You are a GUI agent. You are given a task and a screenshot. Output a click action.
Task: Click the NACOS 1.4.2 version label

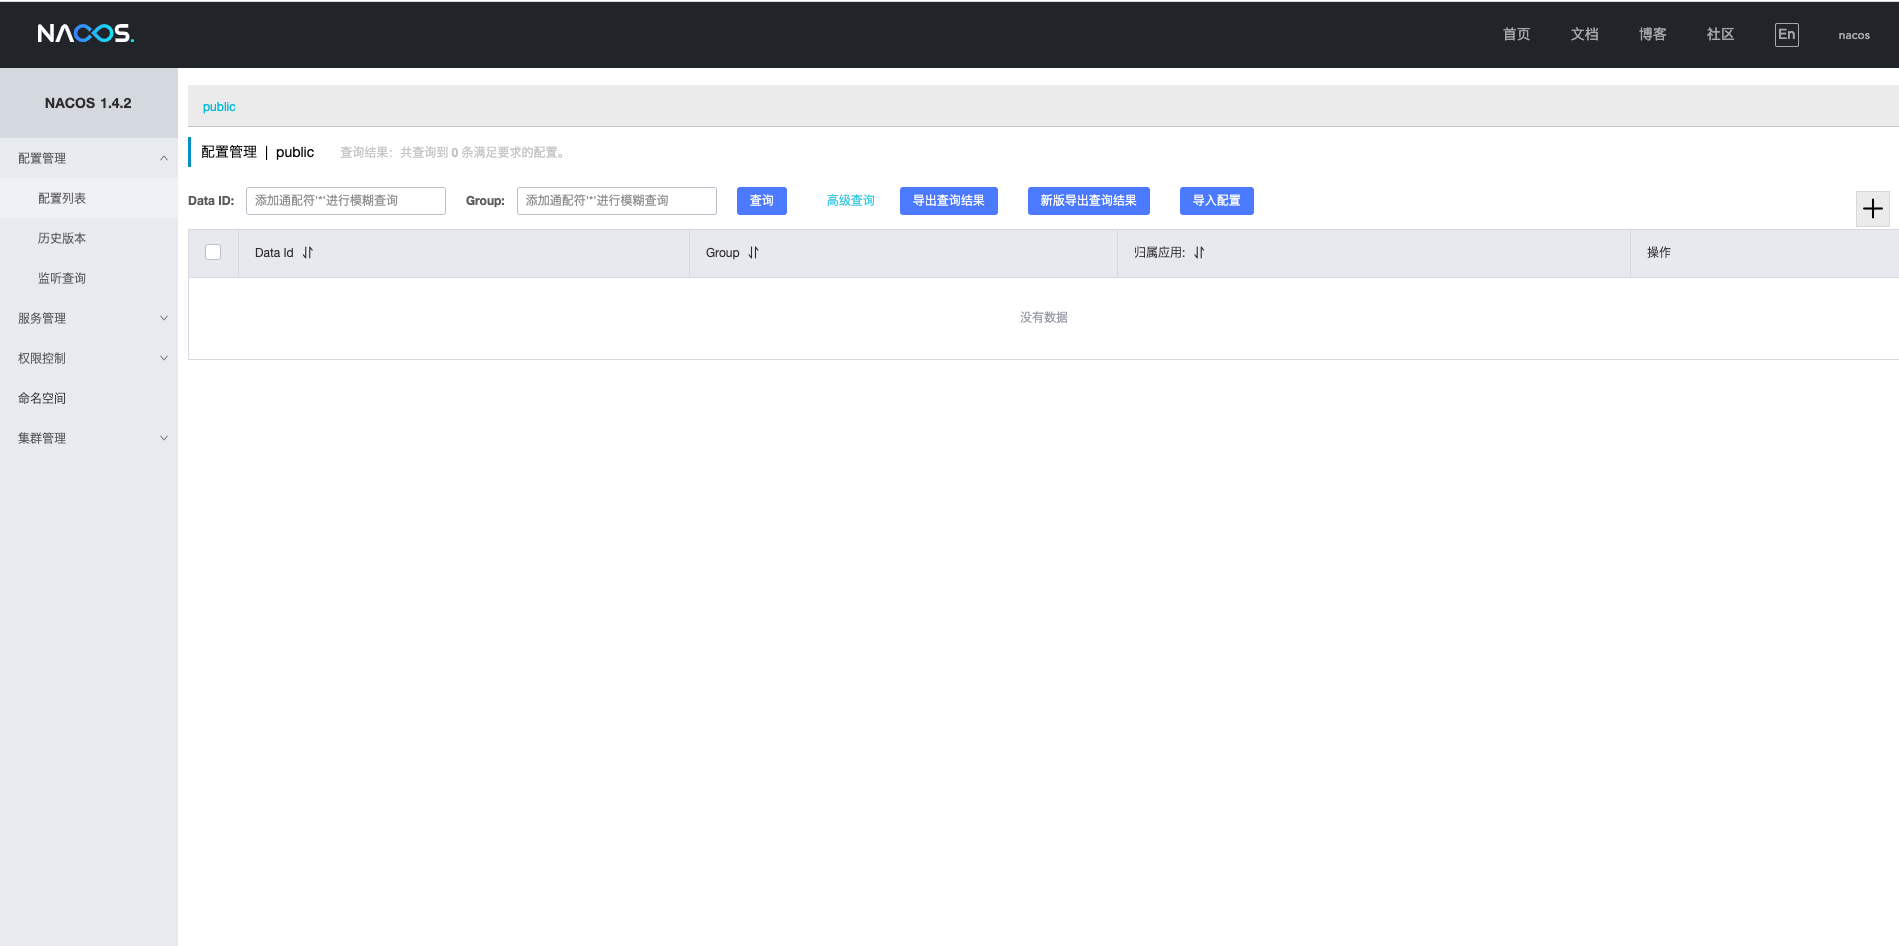click(x=88, y=103)
